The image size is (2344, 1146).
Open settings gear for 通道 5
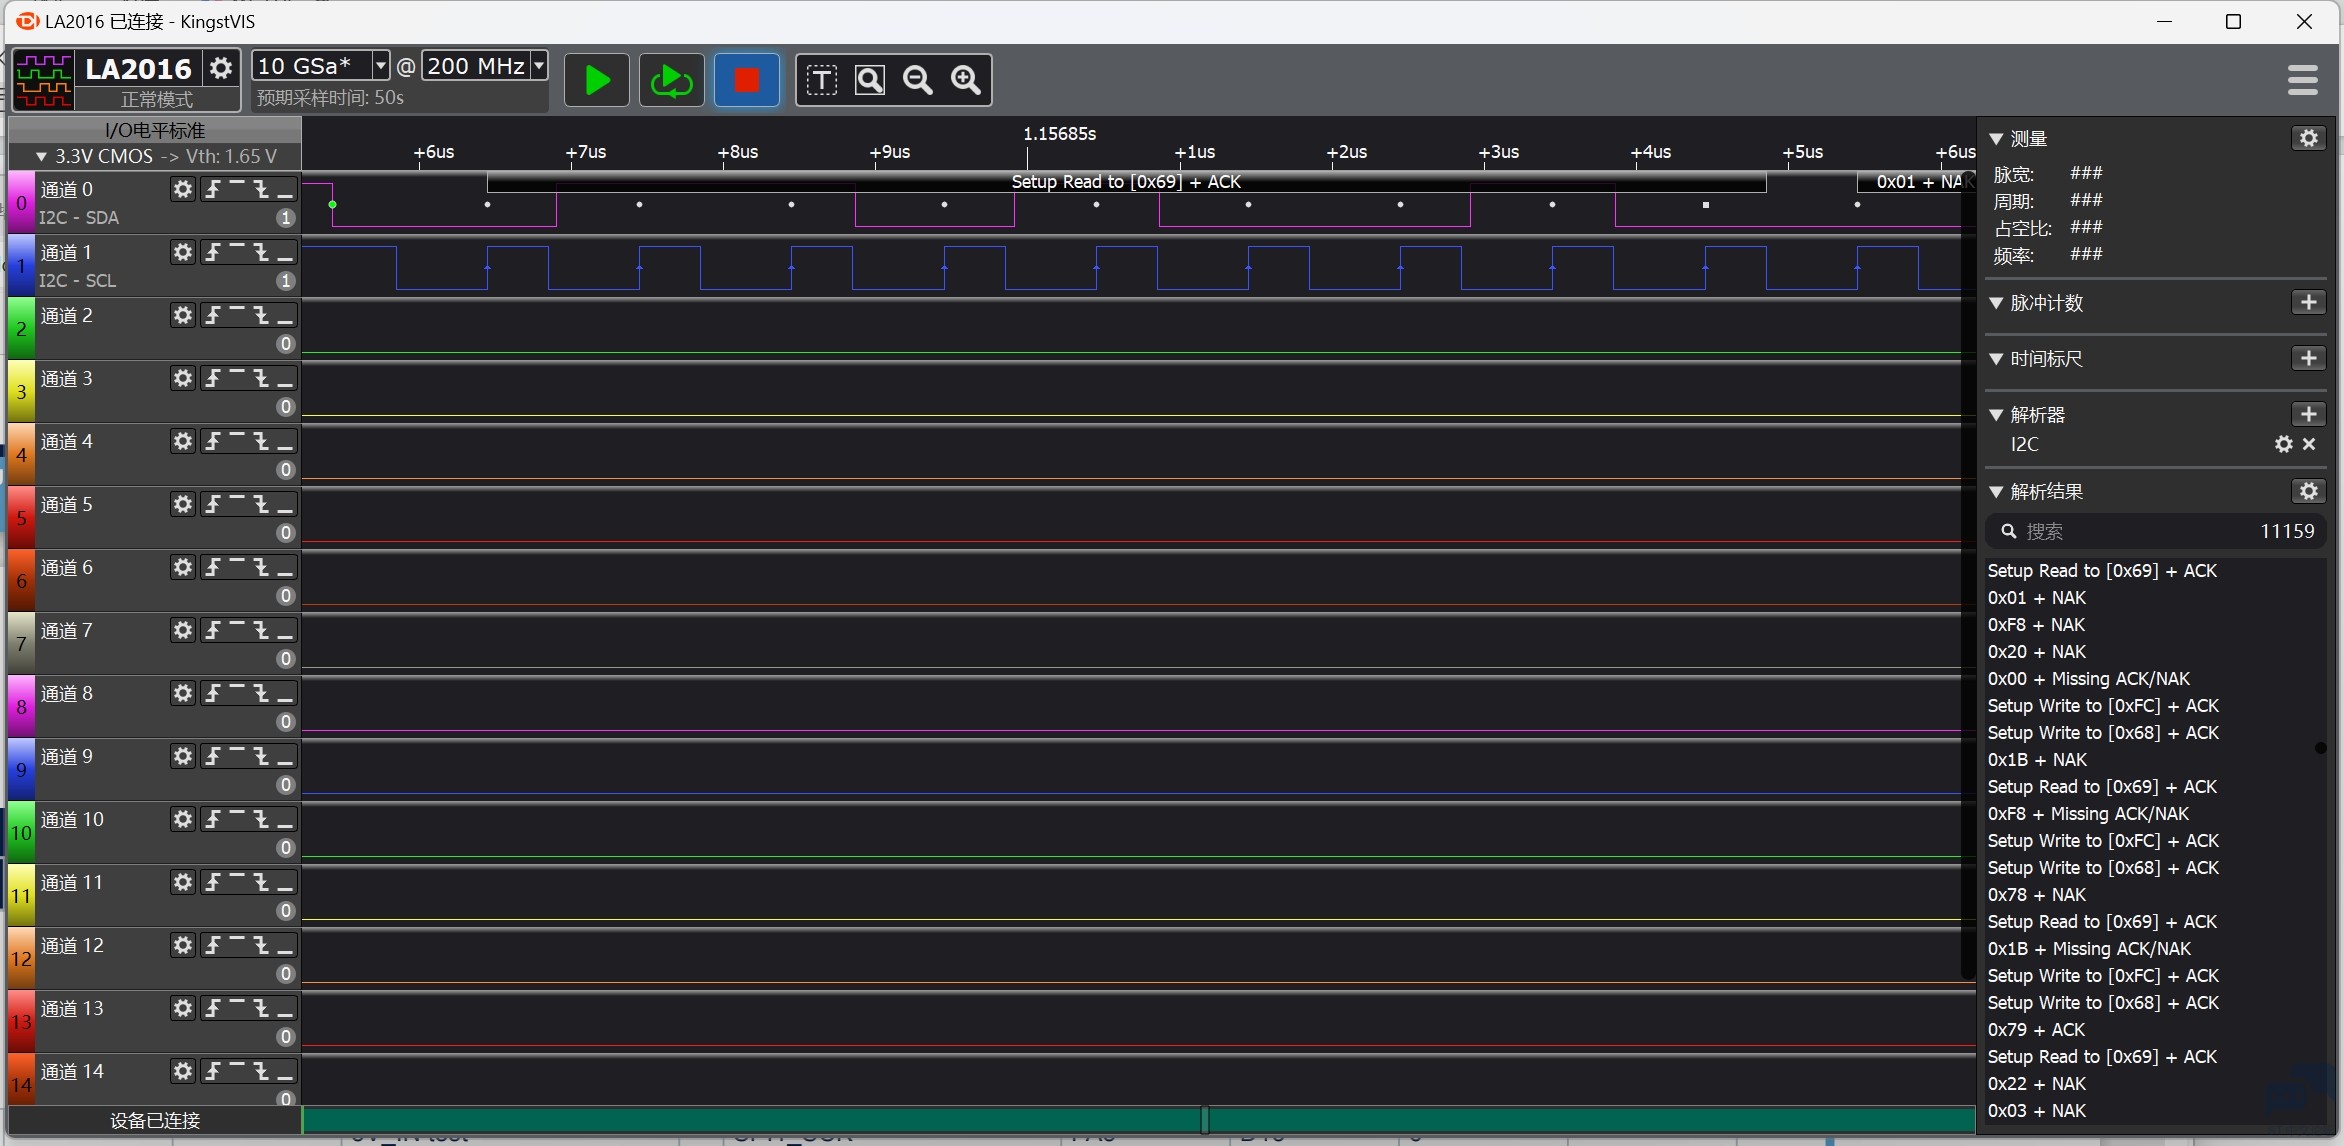coord(182,504)
